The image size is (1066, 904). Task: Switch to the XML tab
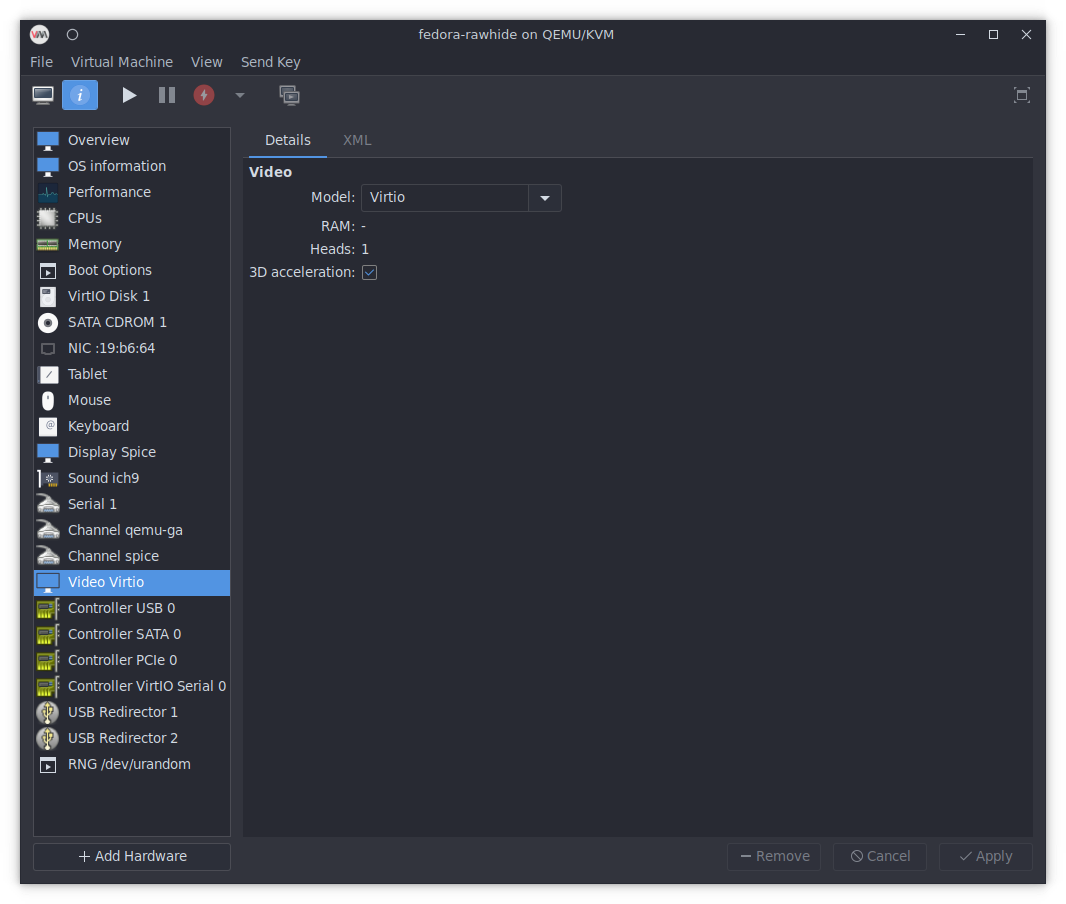point(357,140)
